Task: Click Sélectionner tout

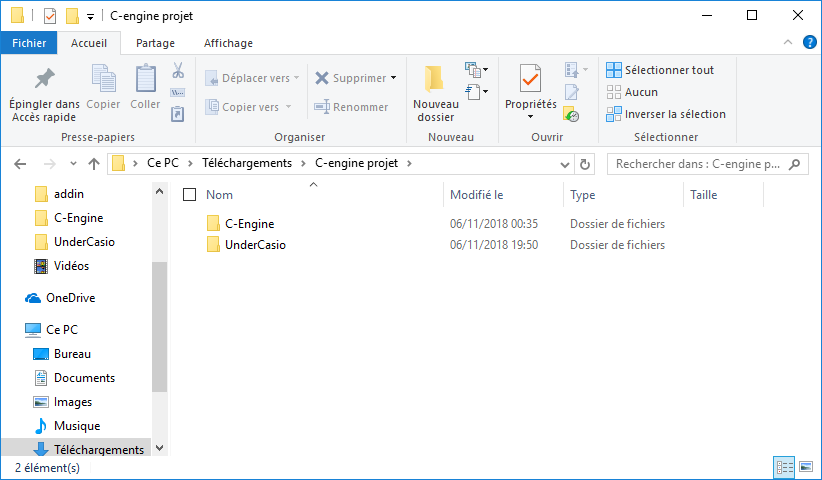Action: click(660, 70)
